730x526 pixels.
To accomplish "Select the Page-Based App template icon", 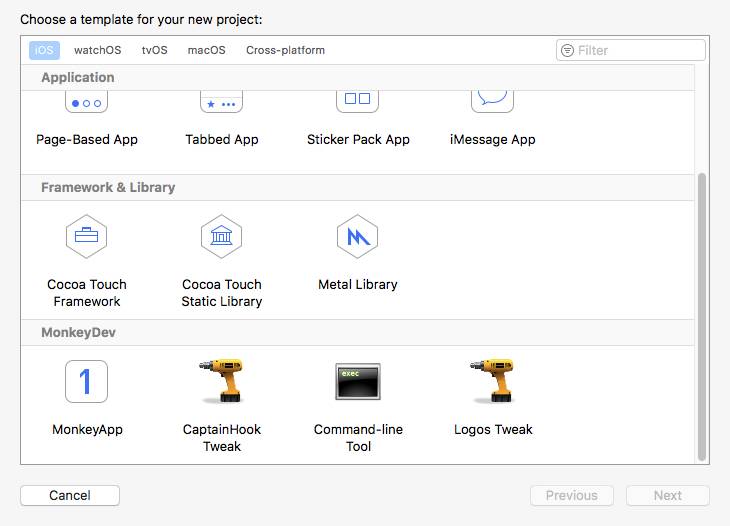I will click(x=87, y=101).
